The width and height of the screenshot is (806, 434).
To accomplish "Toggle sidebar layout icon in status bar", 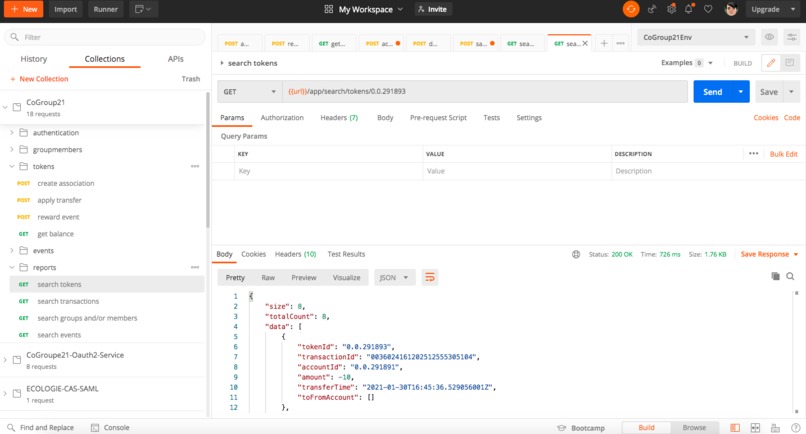I will (735, 427).
